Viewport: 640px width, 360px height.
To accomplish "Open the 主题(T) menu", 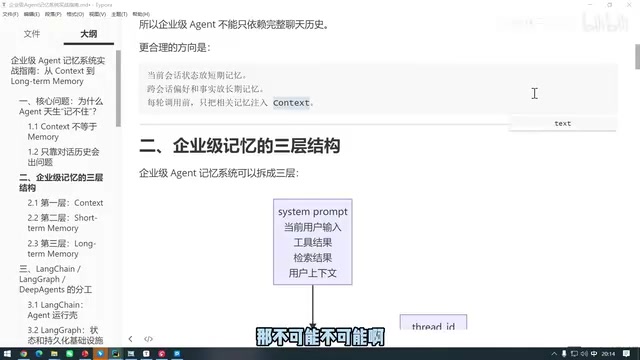I will tap(119, 14).
